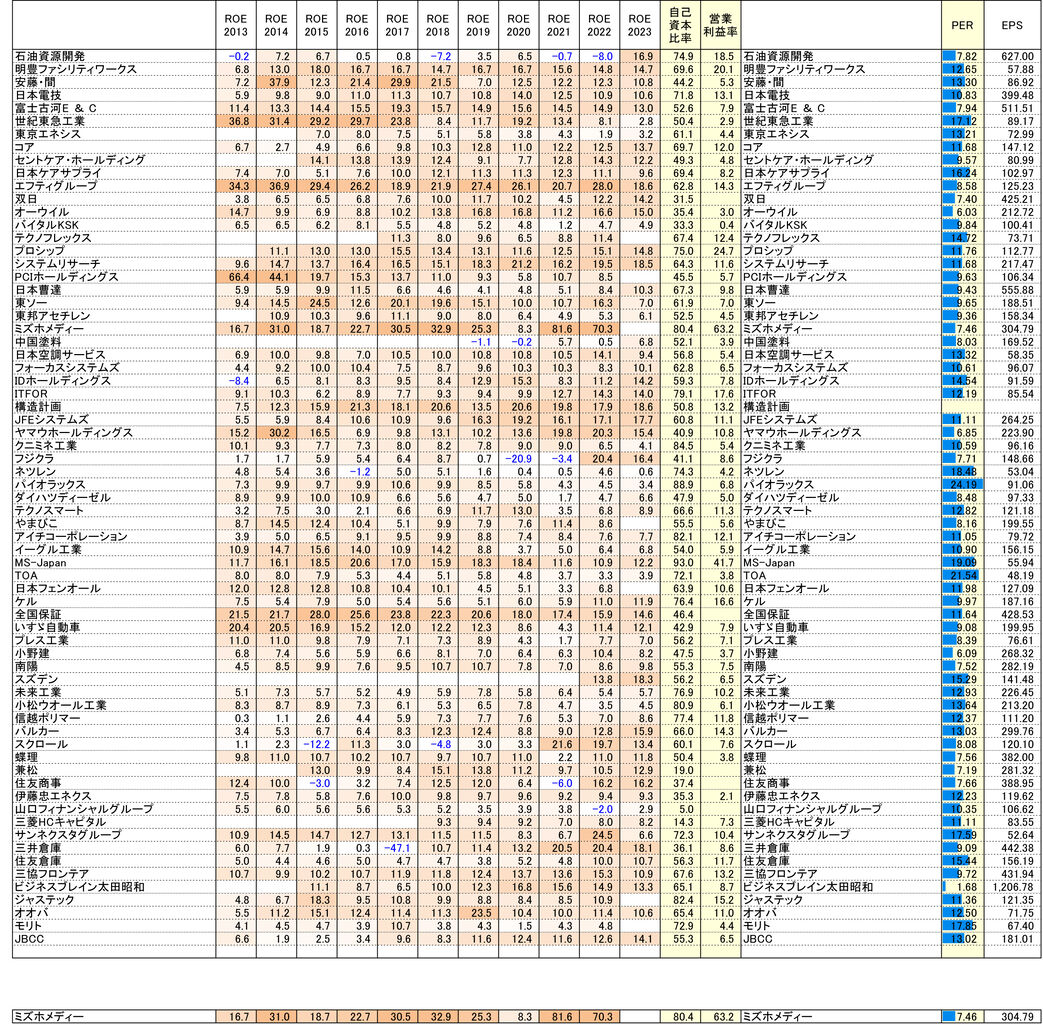The image size is (1043, 1024).
Task: Click ROE 2013 value 66.4 for PCIホールディングス
Action: [238, 277]
